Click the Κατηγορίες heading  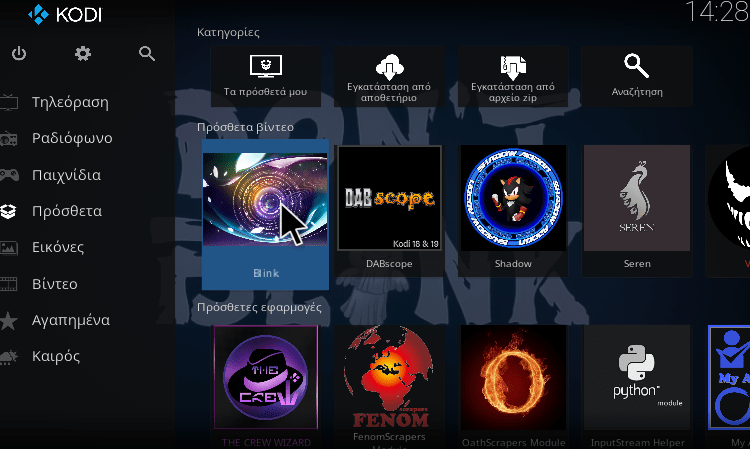point(228,33)
